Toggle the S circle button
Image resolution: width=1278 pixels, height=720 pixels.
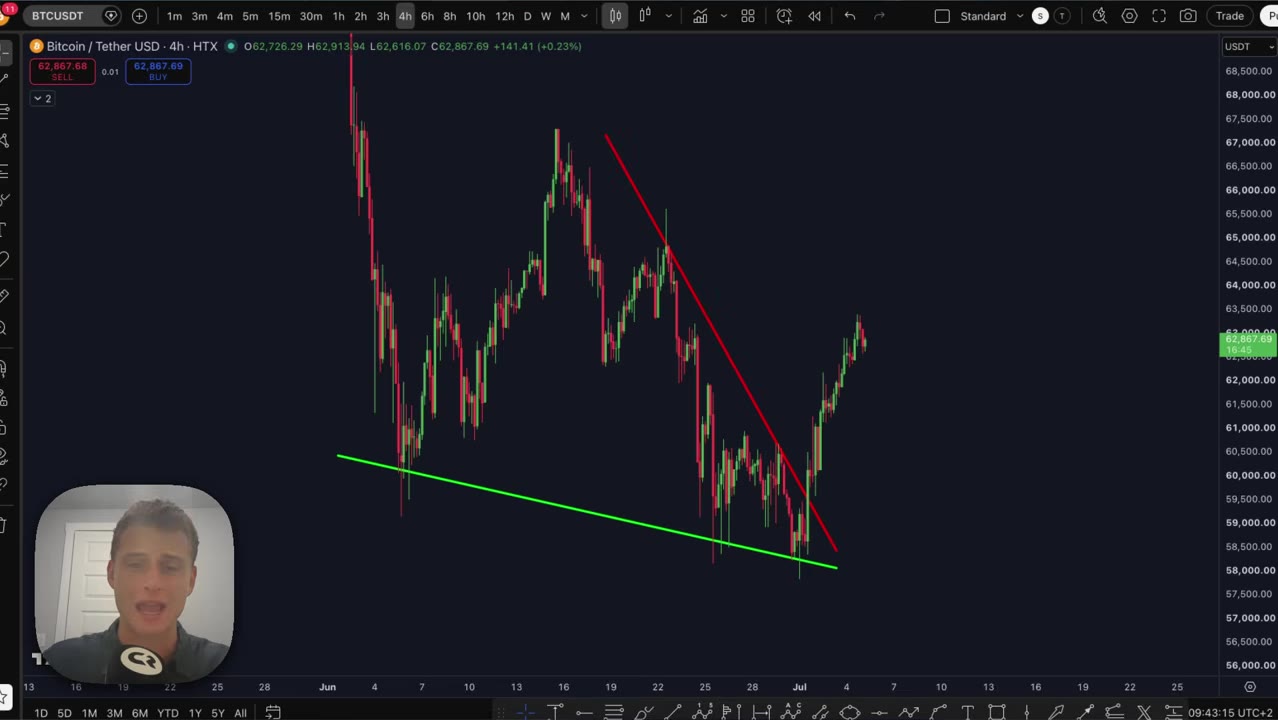(x=1040, y=16)
